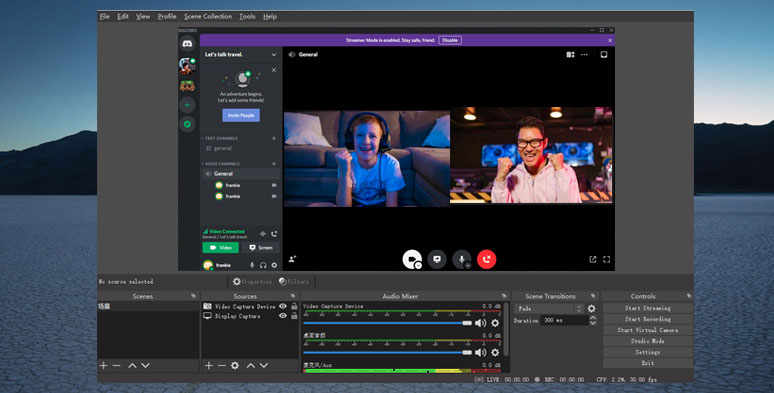Click the red hang-up call button
The height and width of the screenshot is (393, 774).
[487, 259]
